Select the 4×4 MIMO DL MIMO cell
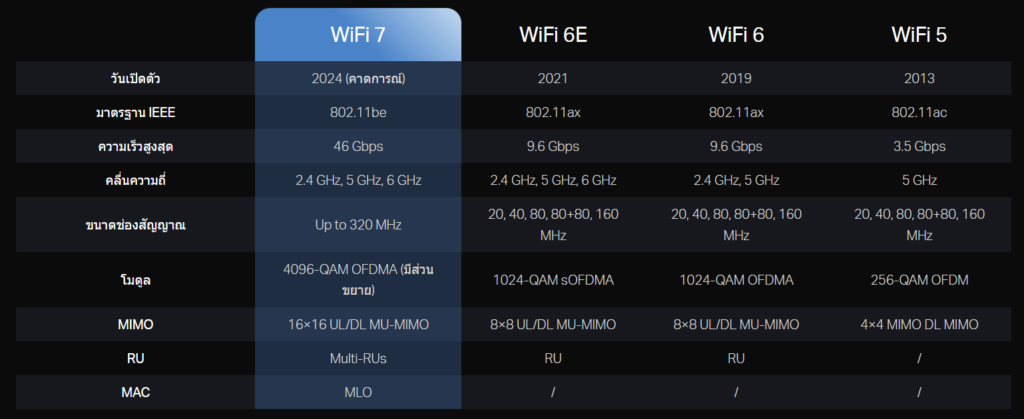1024x419 pixels. pyautogui.click(x=919, y=325)
